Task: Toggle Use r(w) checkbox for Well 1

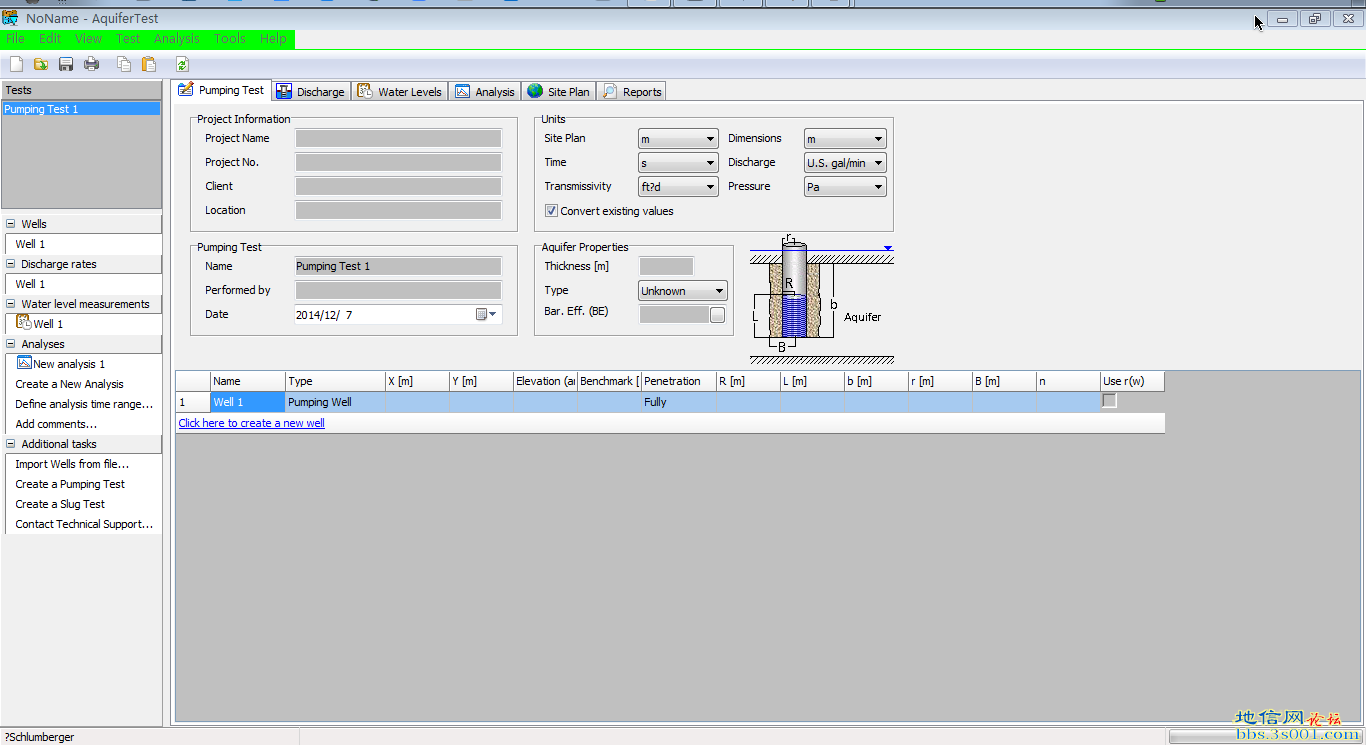Action: click(1109, 401)
